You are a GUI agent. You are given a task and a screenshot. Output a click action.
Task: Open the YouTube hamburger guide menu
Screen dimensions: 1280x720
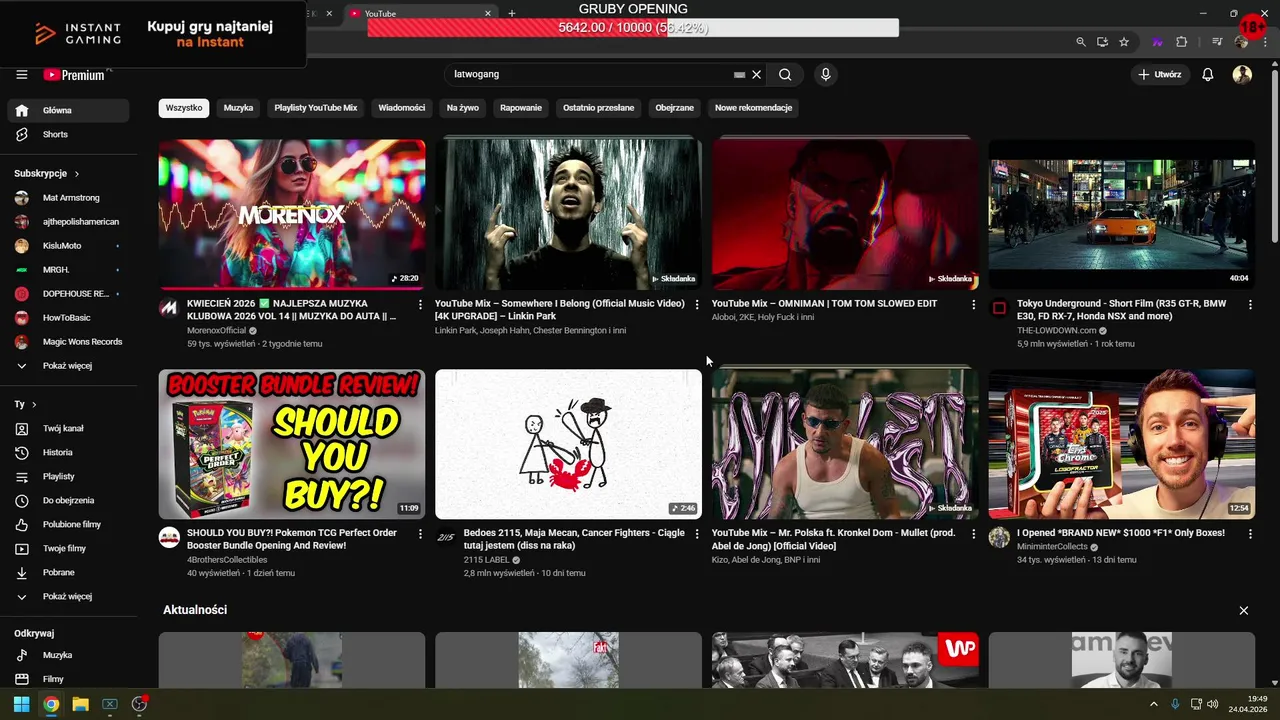coord(21,74)
